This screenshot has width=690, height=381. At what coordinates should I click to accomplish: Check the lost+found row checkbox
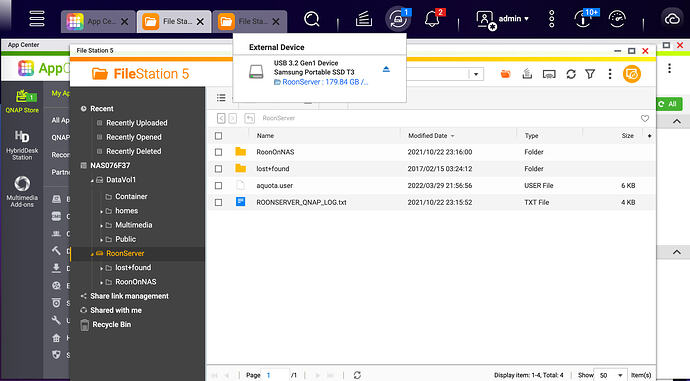pos(218,169)
